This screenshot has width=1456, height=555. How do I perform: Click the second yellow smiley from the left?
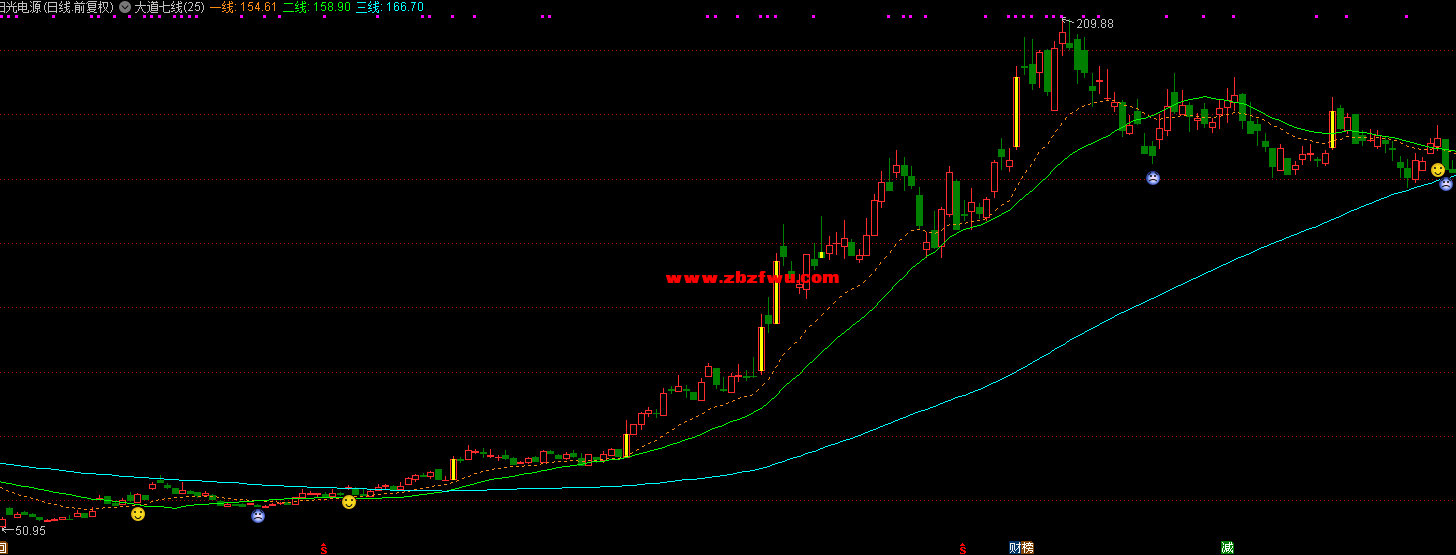click(x=349, y=502)
